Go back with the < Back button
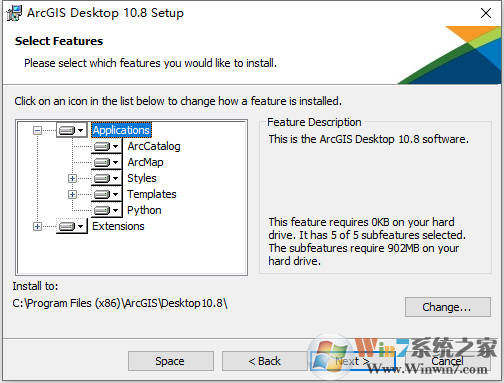 coord(265,361)
